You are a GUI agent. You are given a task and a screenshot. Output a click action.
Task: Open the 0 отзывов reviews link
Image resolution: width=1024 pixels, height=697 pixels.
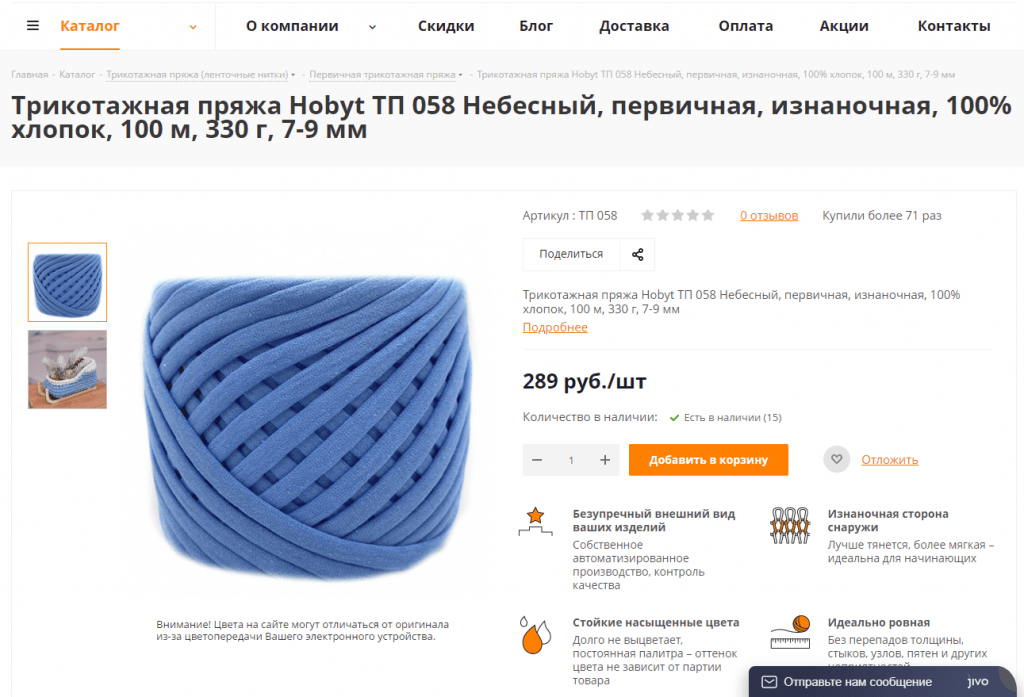(769, 216)
